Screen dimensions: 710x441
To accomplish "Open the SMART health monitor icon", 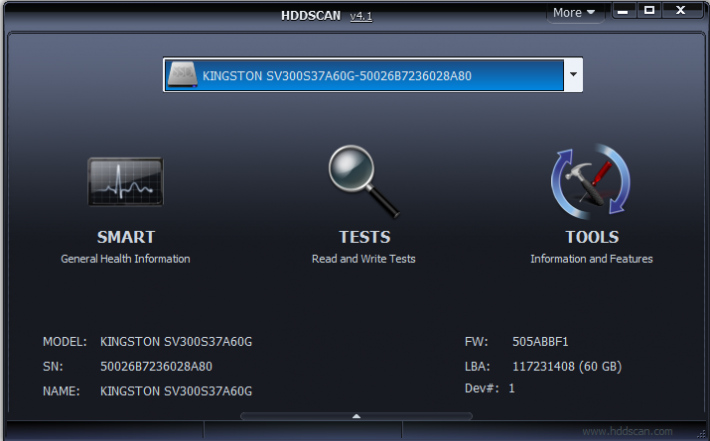I will coord(125,182).
